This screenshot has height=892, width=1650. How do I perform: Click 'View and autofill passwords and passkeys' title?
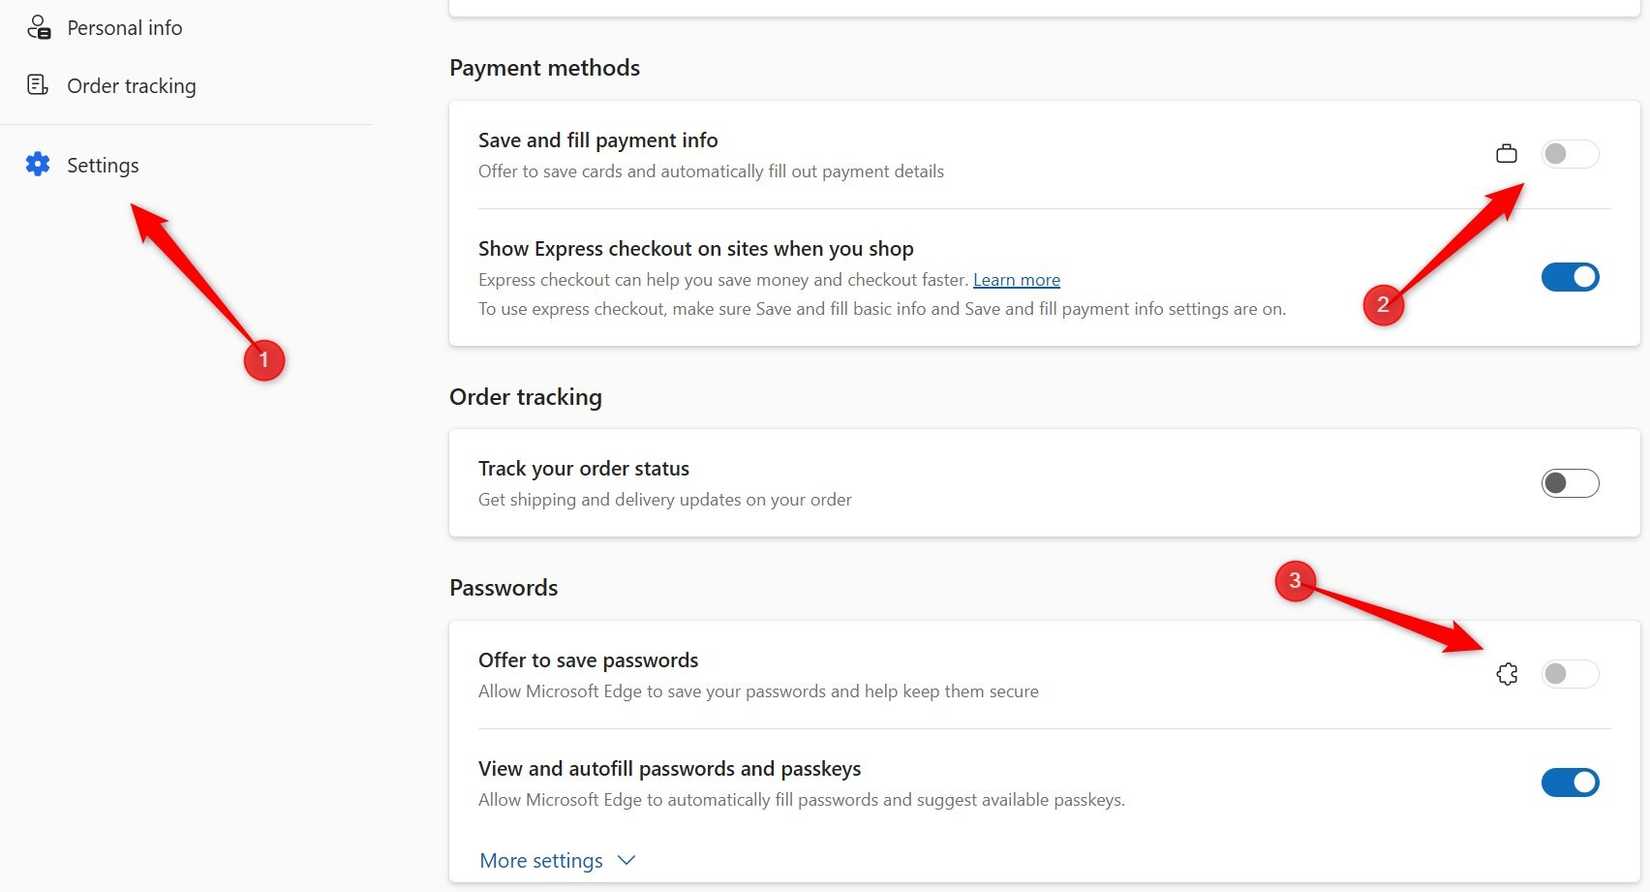(x=669, y=768)
